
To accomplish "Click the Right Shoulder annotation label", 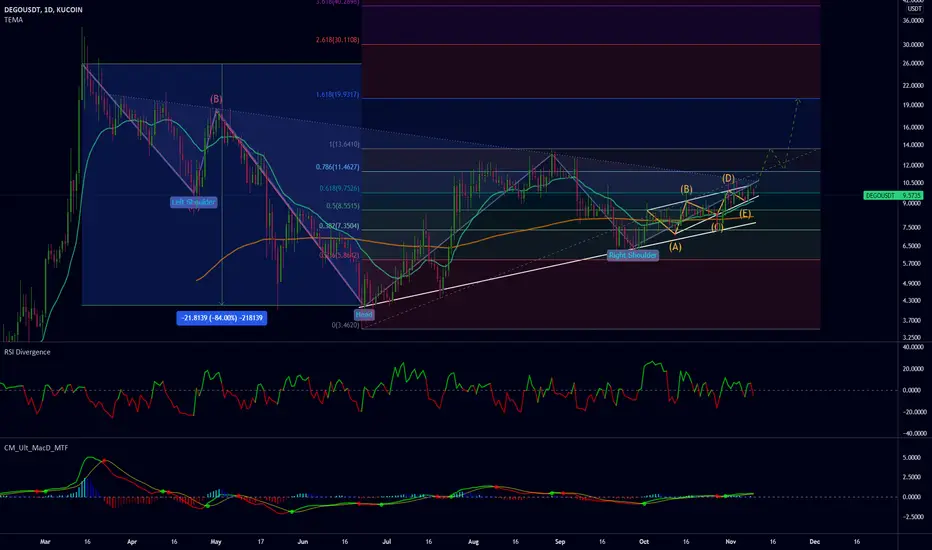I will click(x=633, y=255).
